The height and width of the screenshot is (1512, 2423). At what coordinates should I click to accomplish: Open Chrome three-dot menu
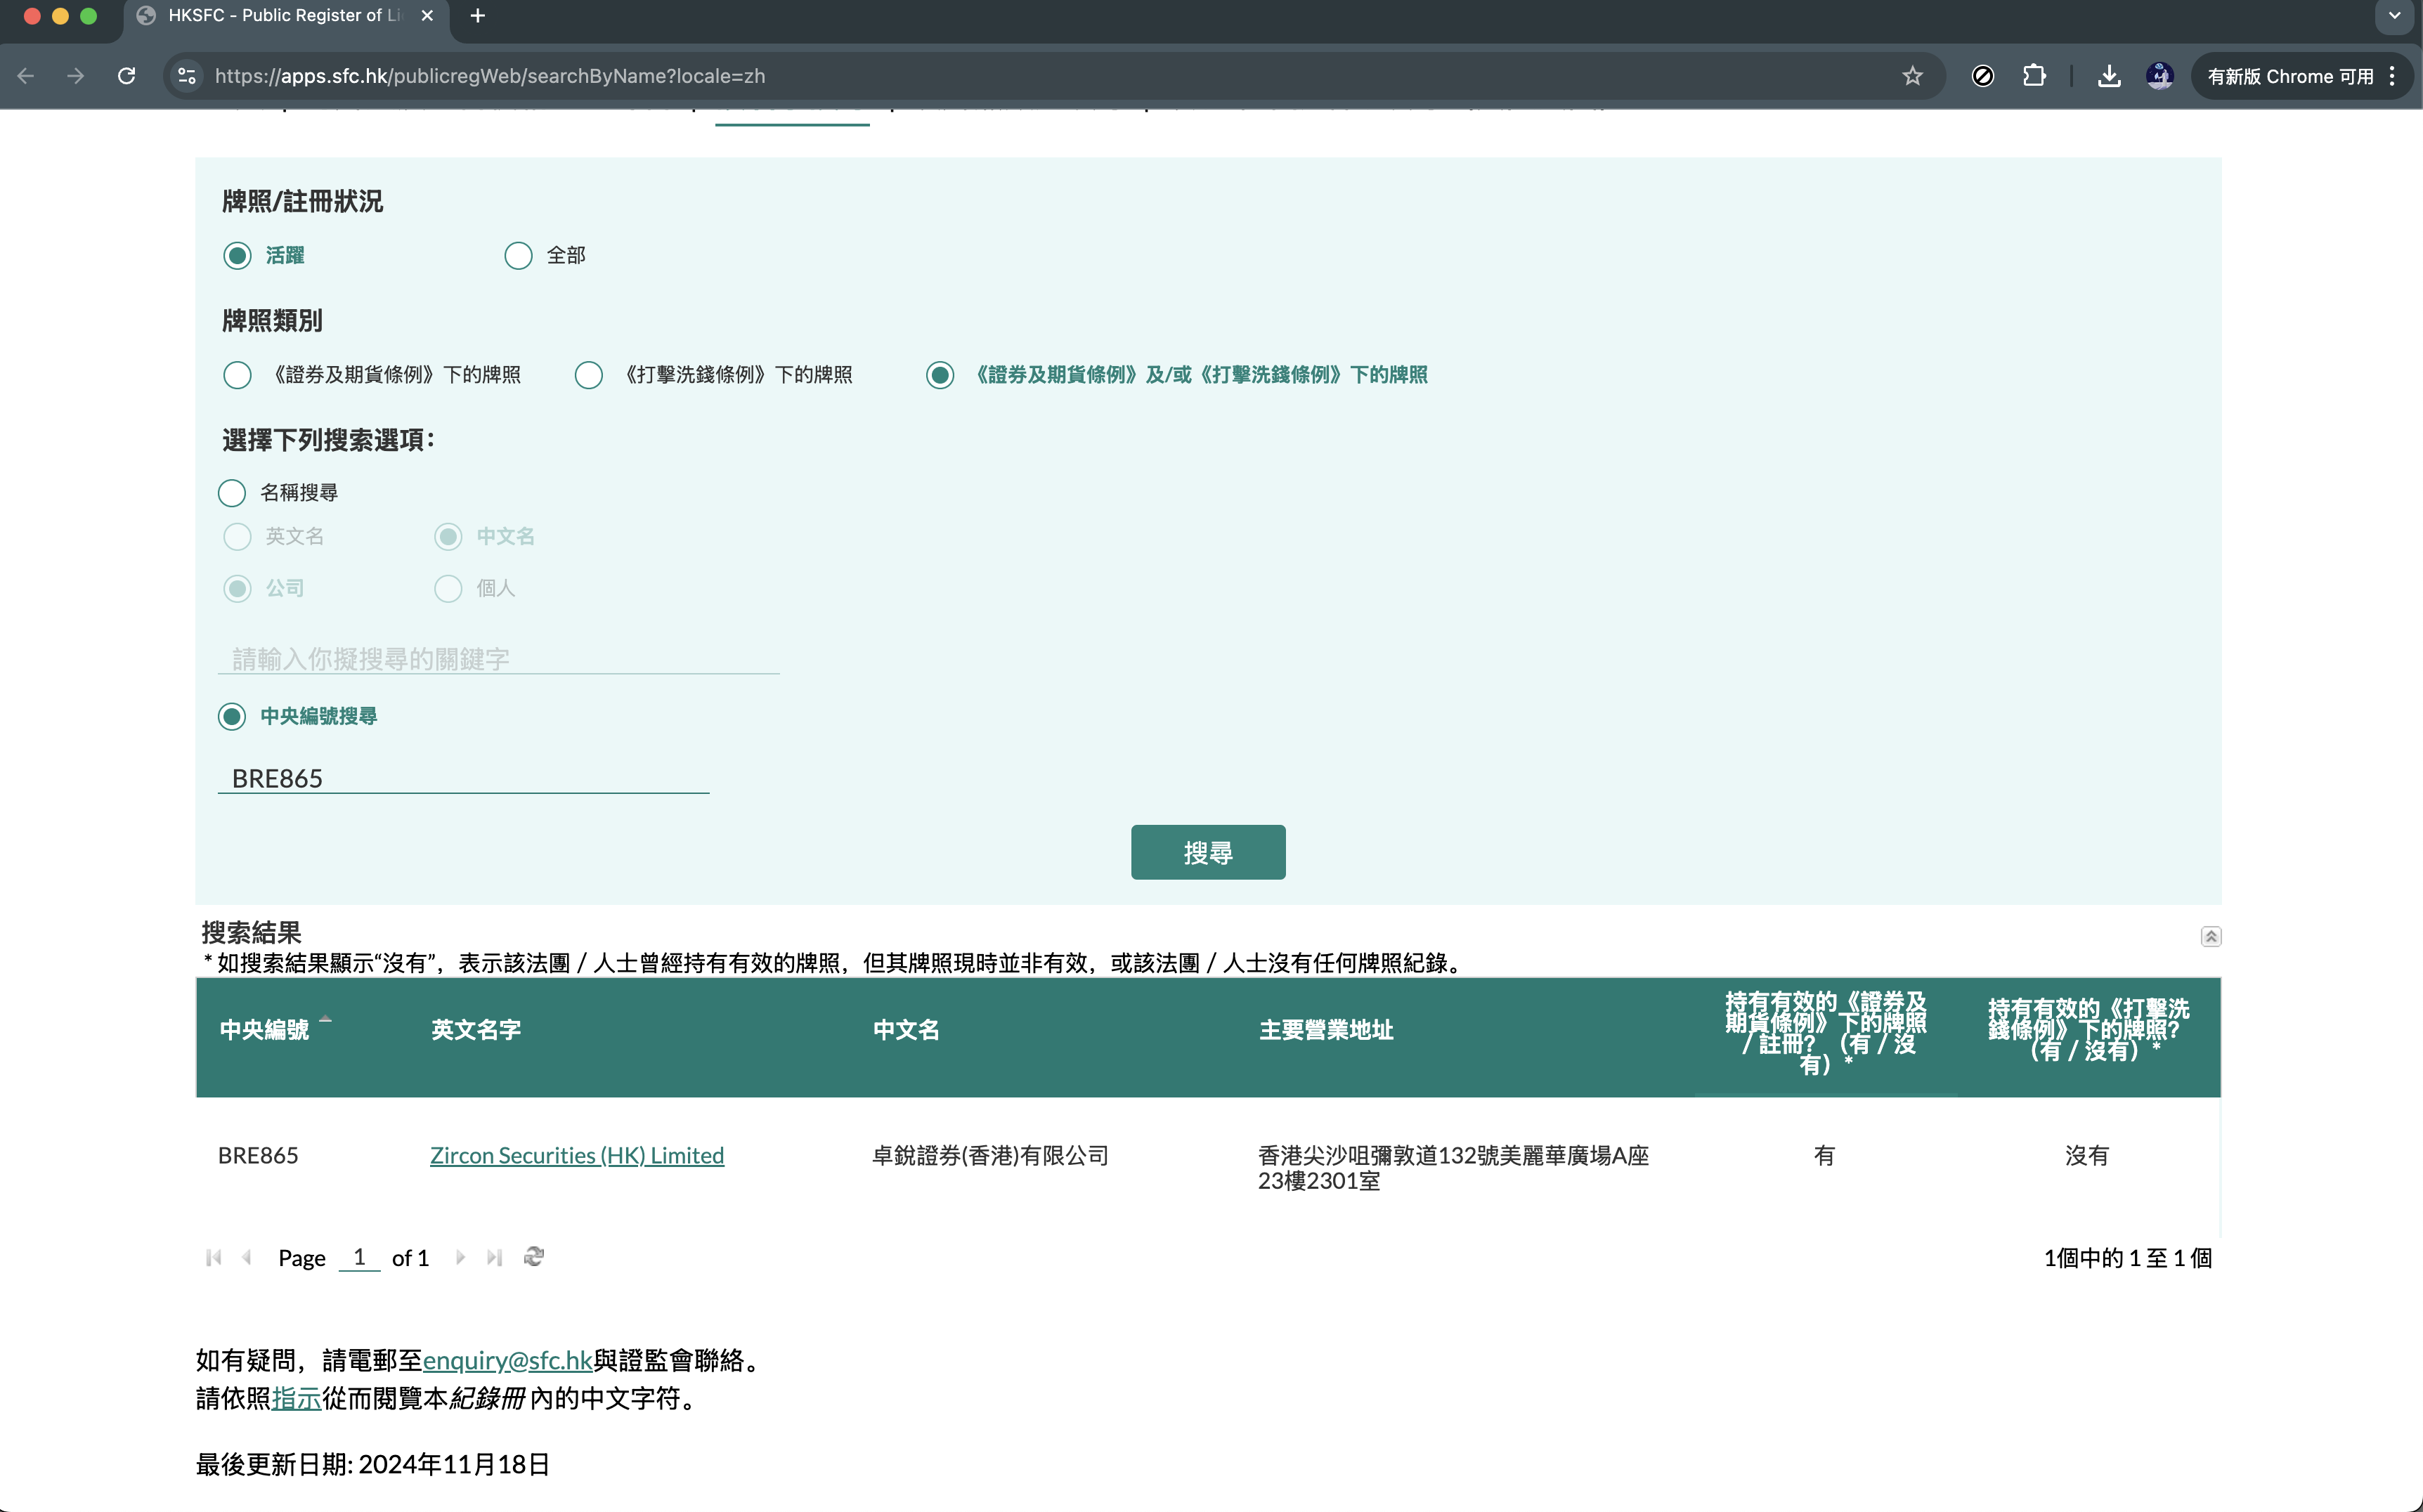(x=2392, y=76)
